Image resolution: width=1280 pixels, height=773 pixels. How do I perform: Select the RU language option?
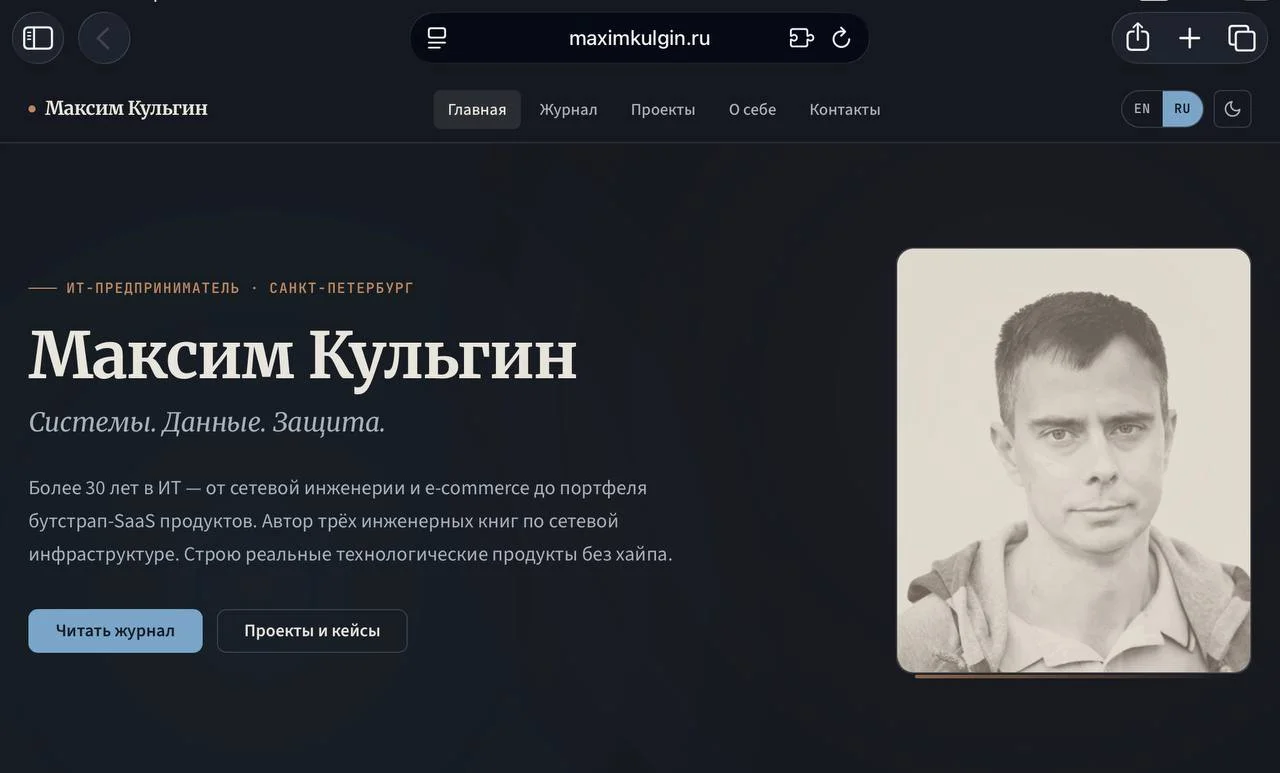tap(1183, 109)
